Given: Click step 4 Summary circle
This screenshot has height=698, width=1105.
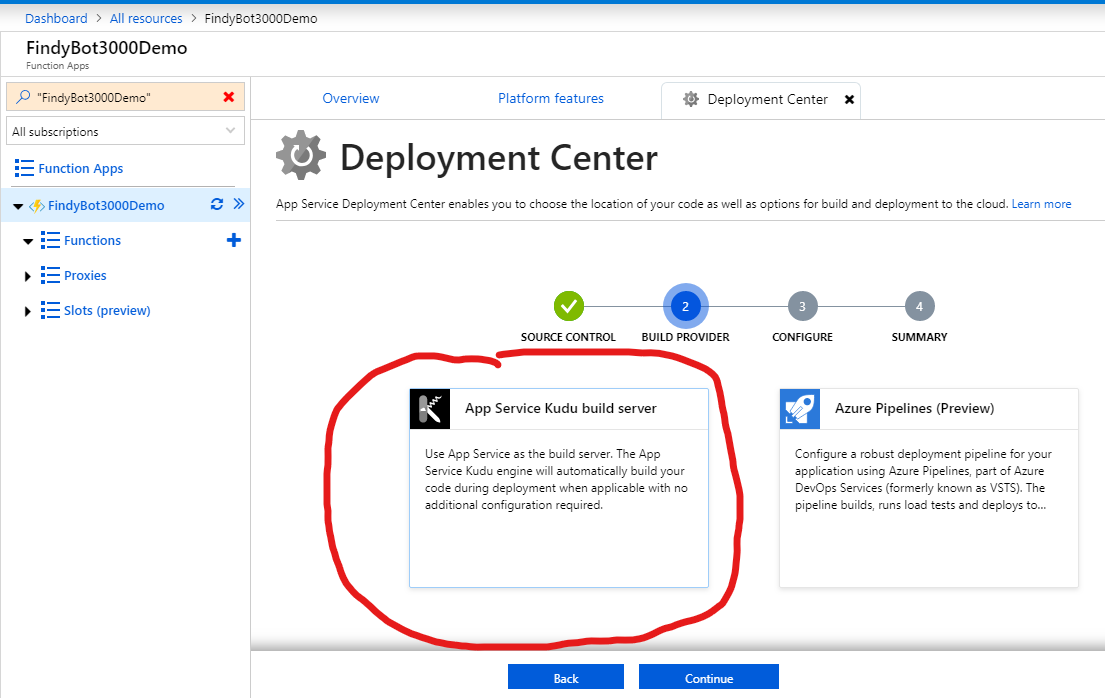Looking at the screenshot, I should [x=919, y=306].
